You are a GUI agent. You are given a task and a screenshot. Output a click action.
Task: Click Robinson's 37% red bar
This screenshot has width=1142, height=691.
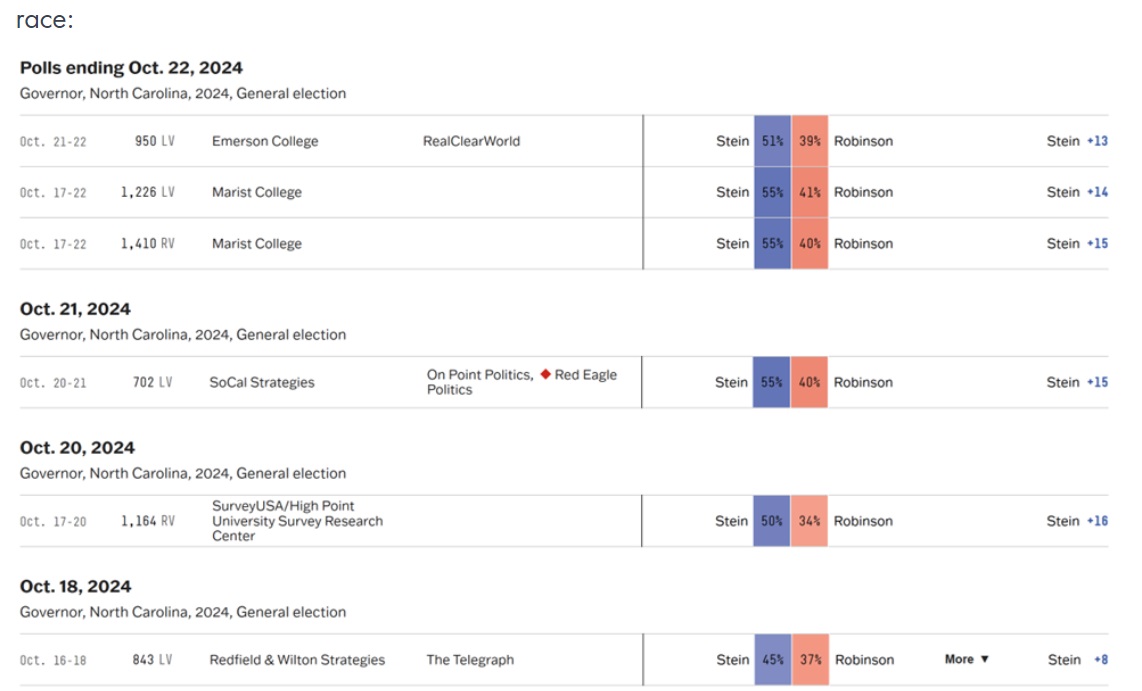point(809,659)
